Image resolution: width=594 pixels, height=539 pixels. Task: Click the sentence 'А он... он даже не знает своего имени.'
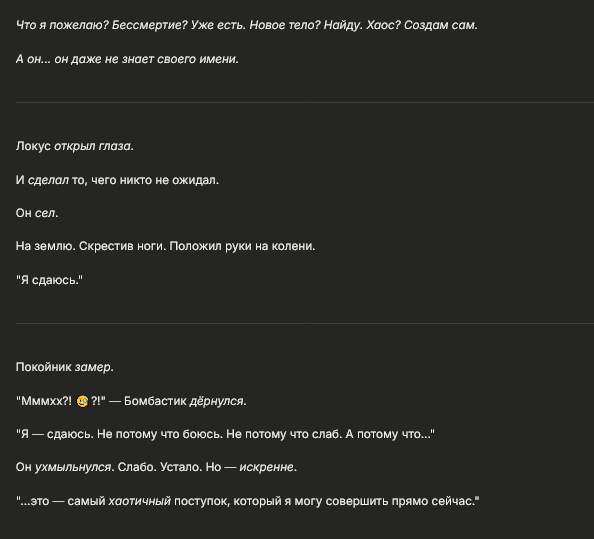pos(127,59)
